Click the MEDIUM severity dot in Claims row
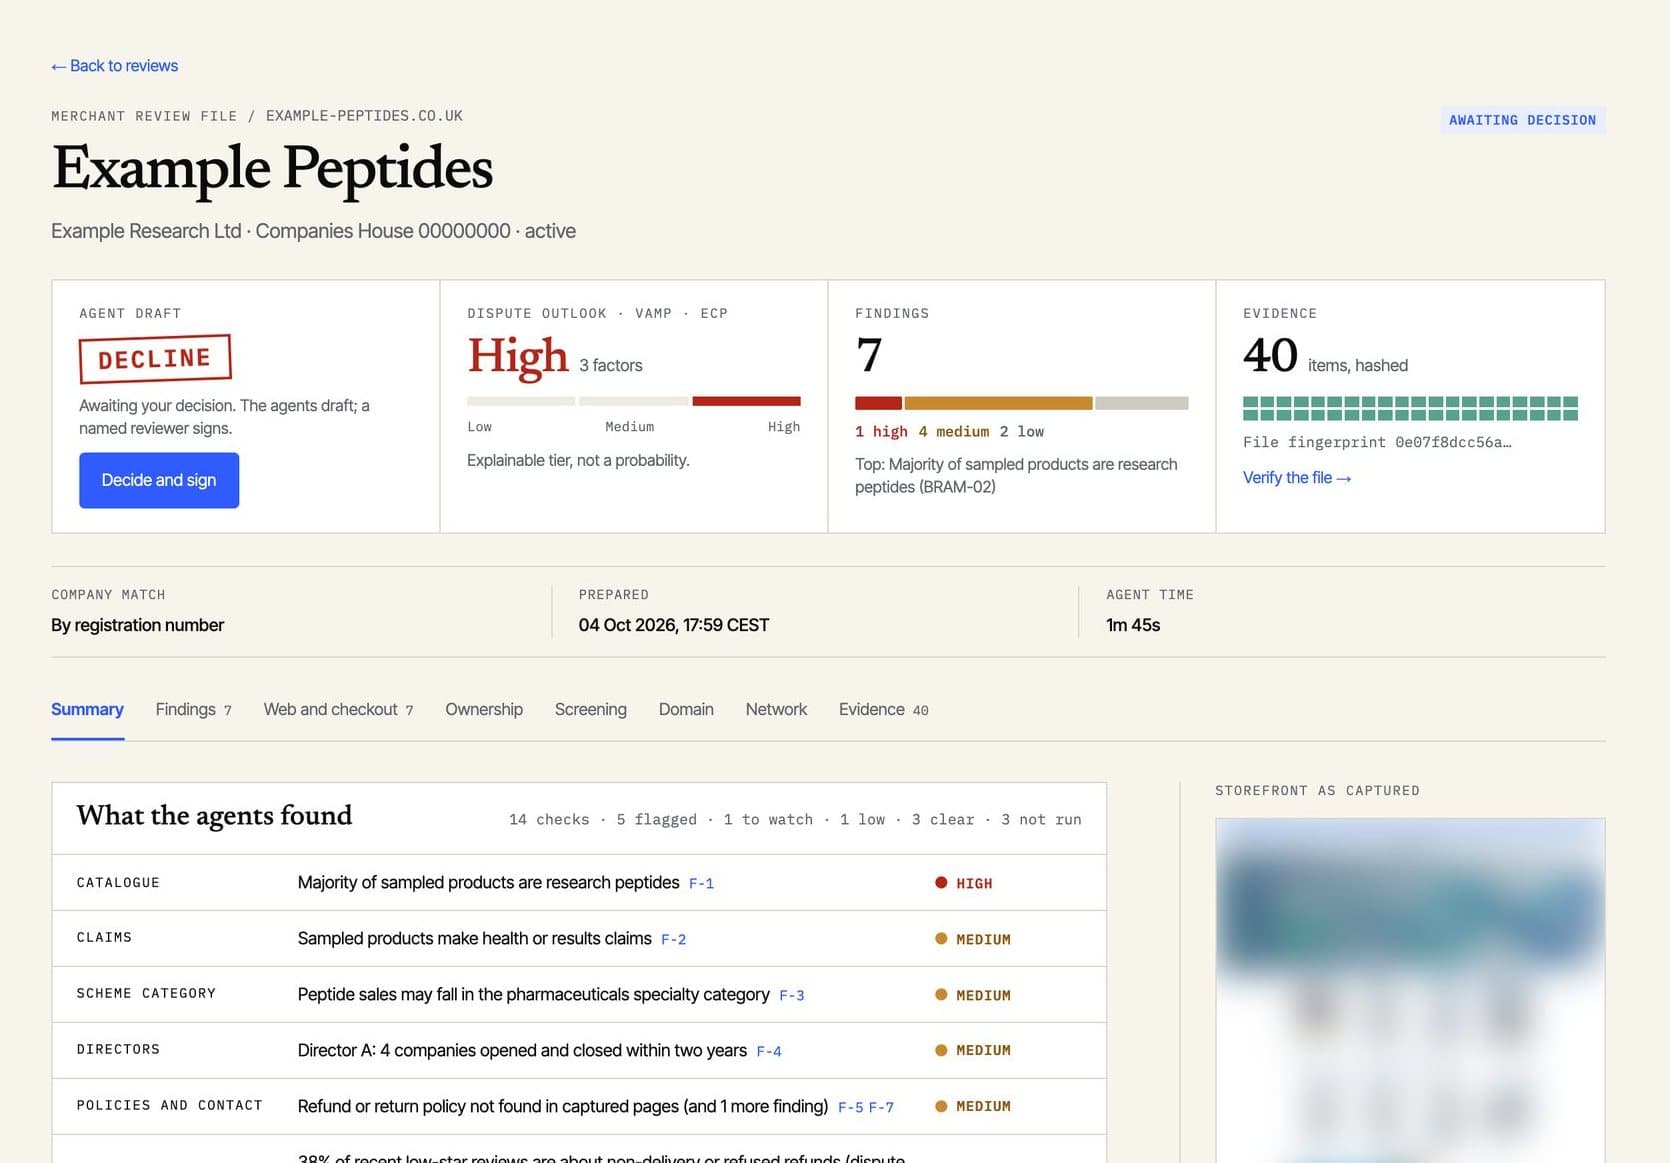 click(941, 938)
